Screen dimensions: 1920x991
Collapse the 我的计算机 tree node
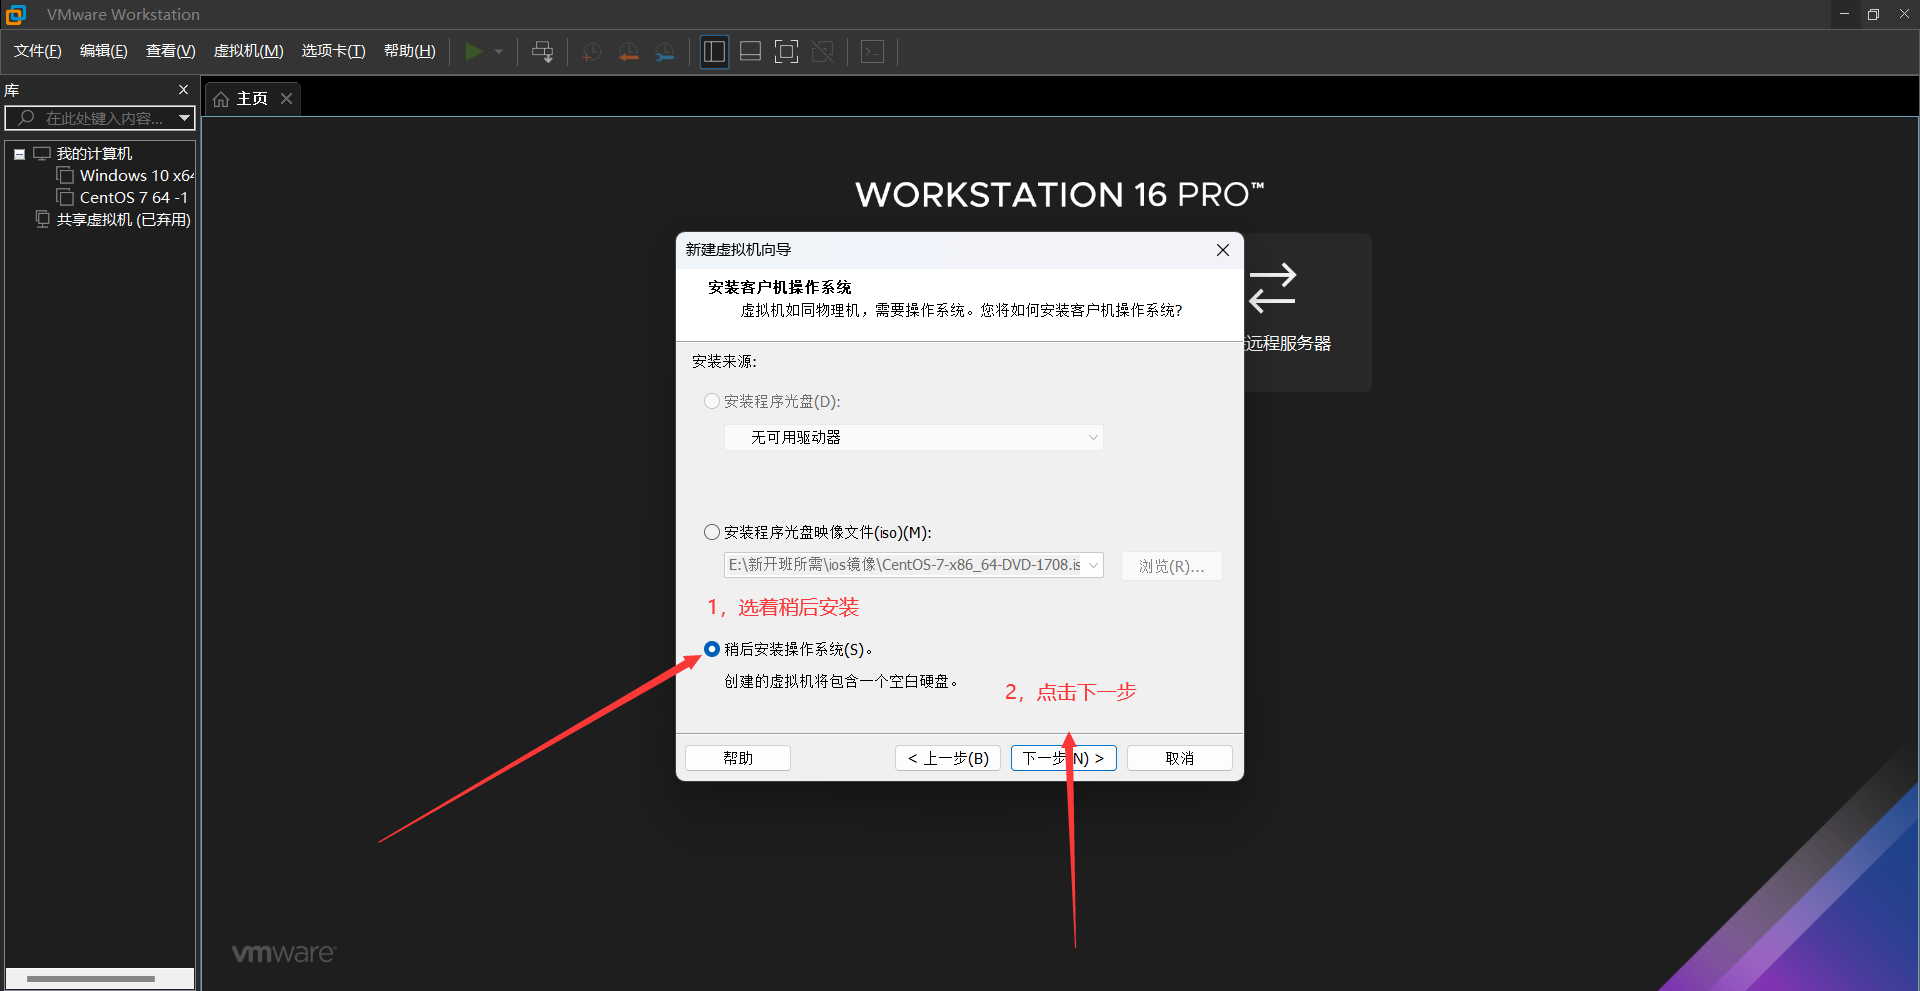pos(19,154)
